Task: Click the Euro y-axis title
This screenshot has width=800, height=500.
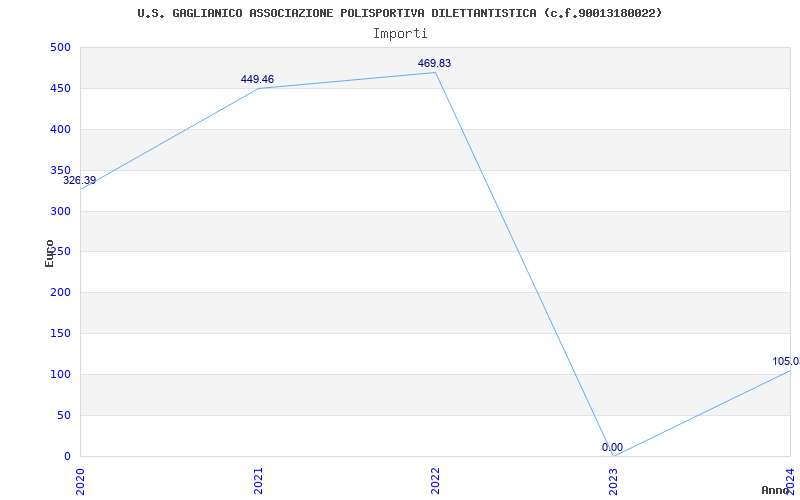Action: pyautogui.click(x=49, y=254)
